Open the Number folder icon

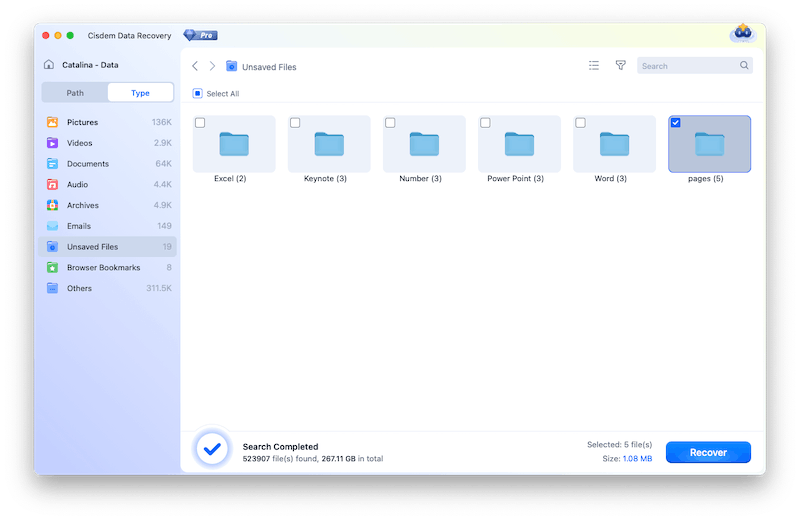click(x=424, y=144)
